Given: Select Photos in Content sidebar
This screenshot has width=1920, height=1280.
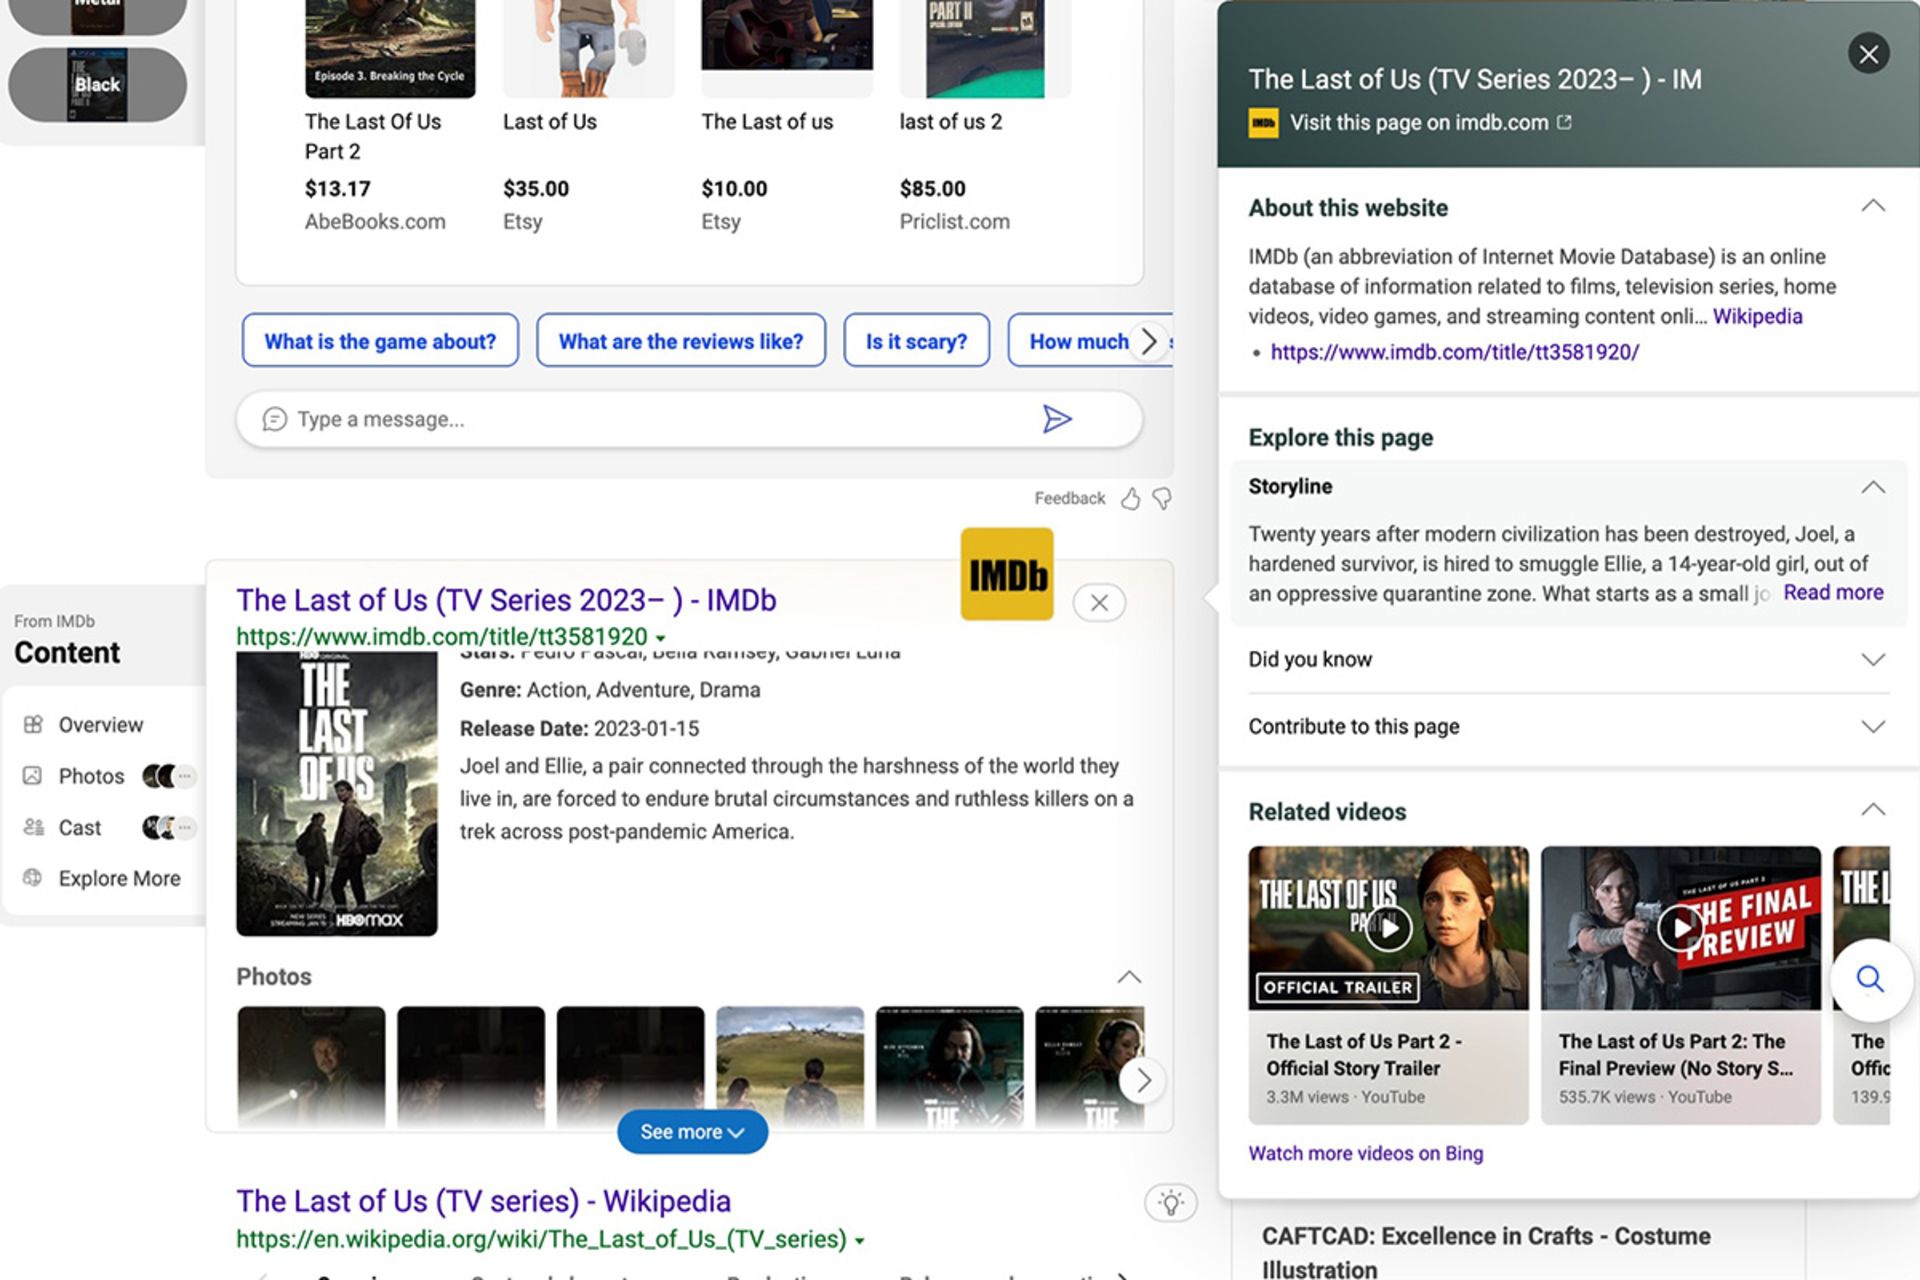Looking at the screenshot, I should pyautogui.click(x=91, y=776).
